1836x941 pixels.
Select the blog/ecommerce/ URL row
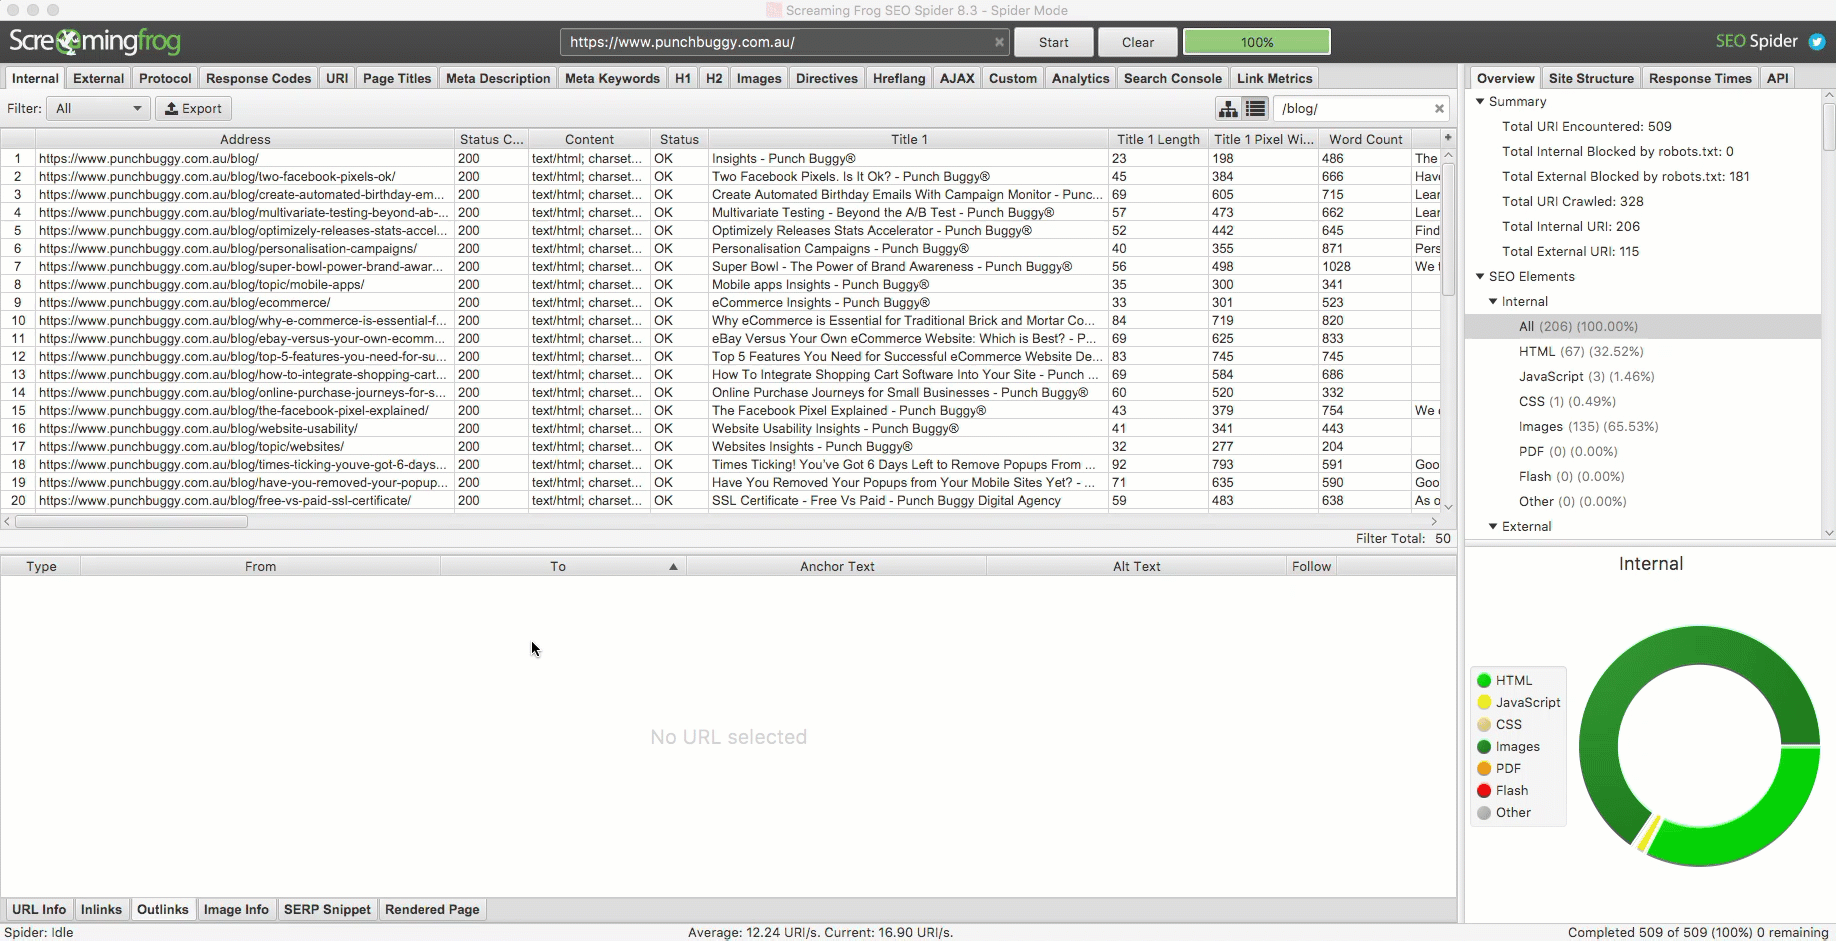point(720,302)
